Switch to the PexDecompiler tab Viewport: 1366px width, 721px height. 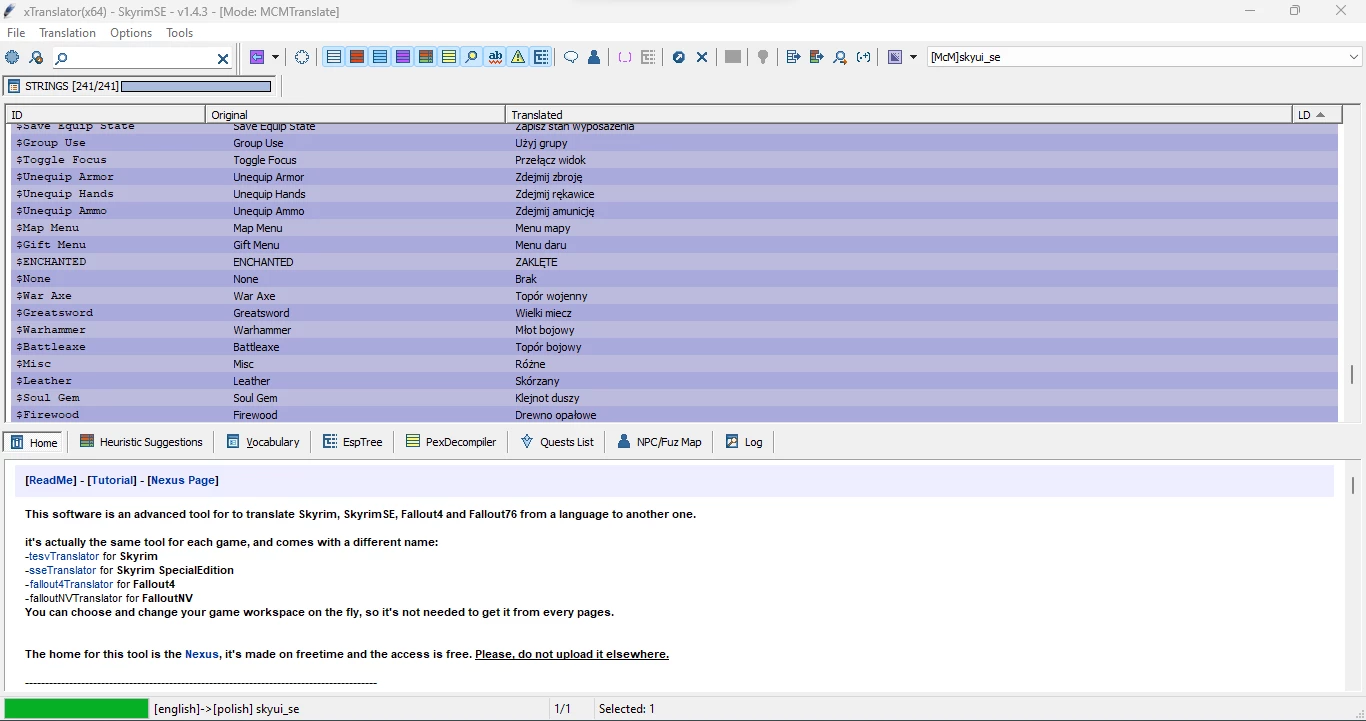click(x=451, y=442)
